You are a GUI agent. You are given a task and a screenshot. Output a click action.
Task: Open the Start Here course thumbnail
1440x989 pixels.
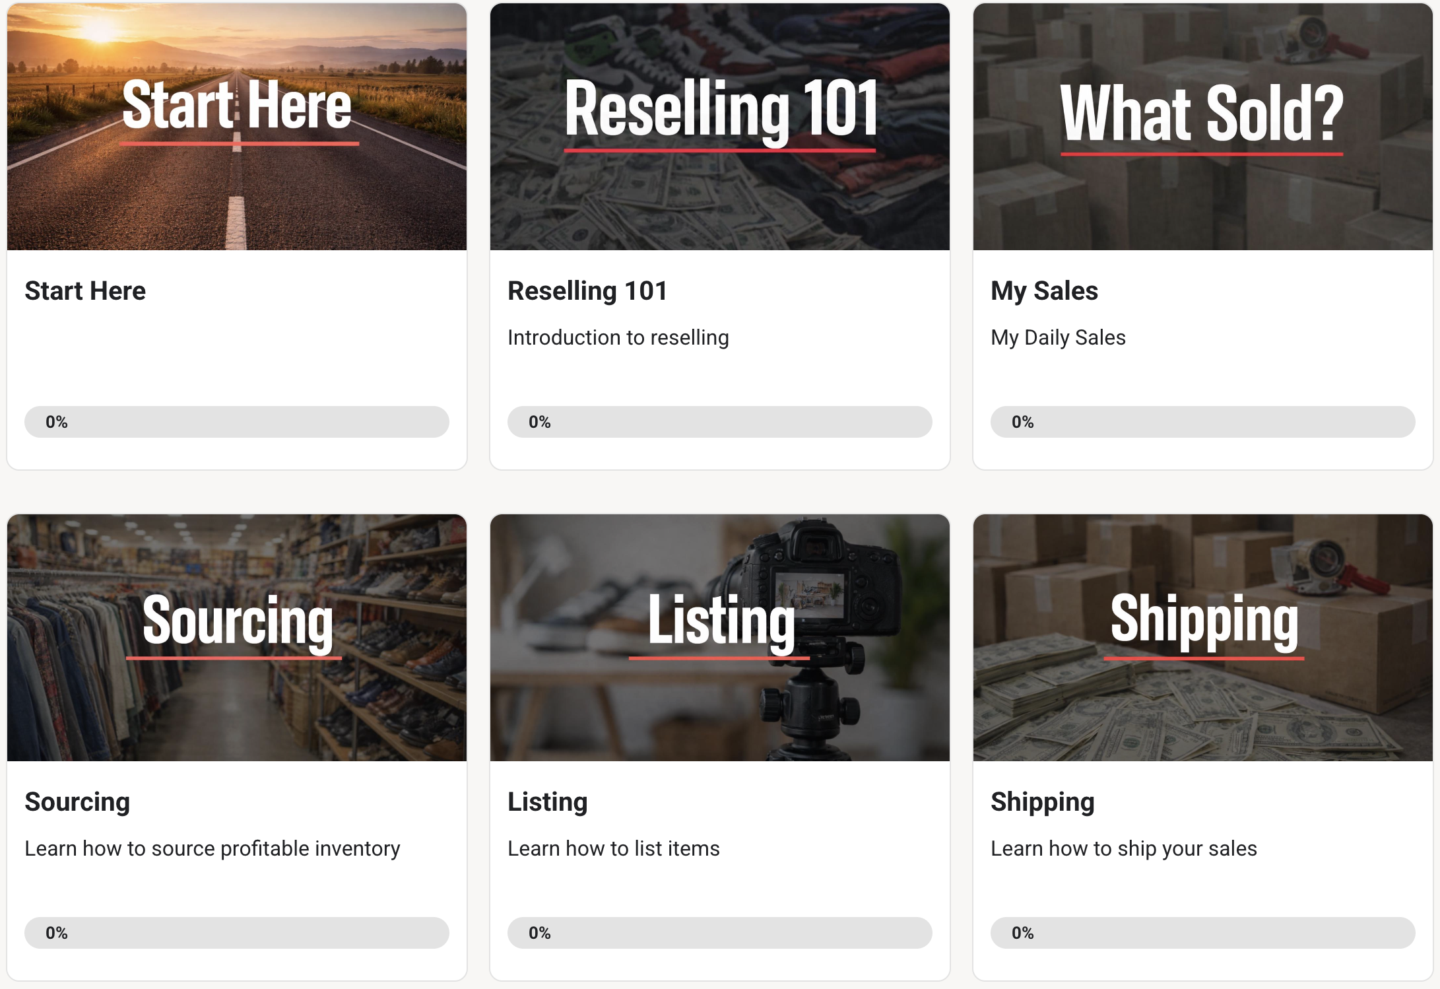(x=237, y=127)
